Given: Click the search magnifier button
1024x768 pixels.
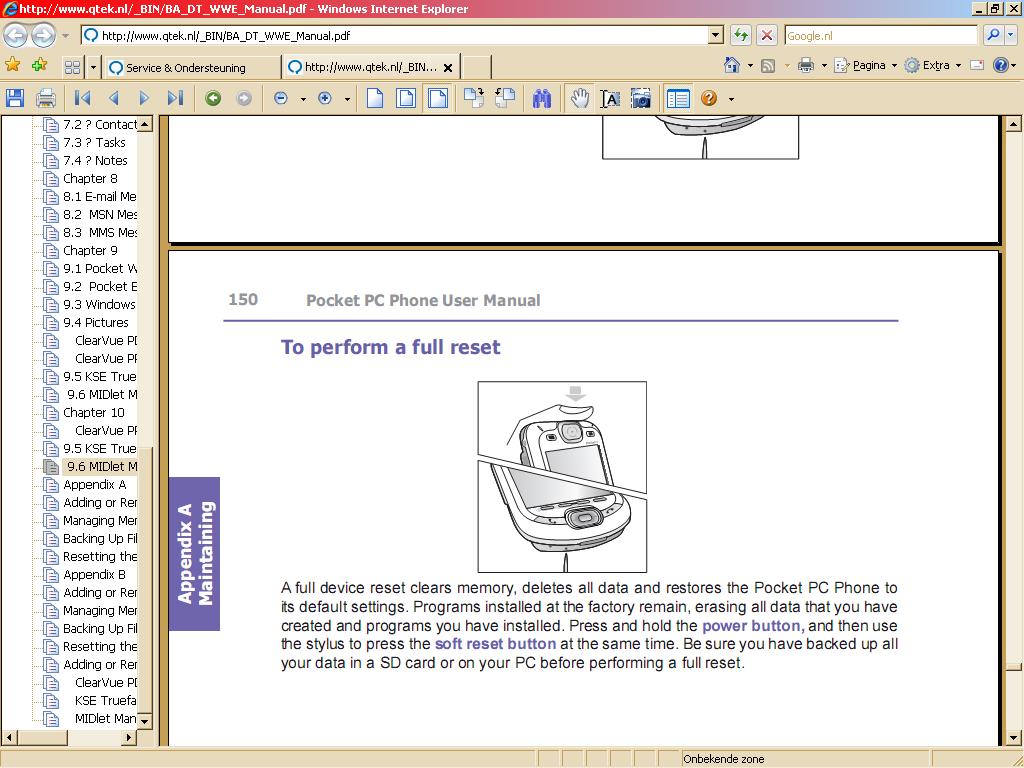Looking at the screenshot, I should [993, 35].
